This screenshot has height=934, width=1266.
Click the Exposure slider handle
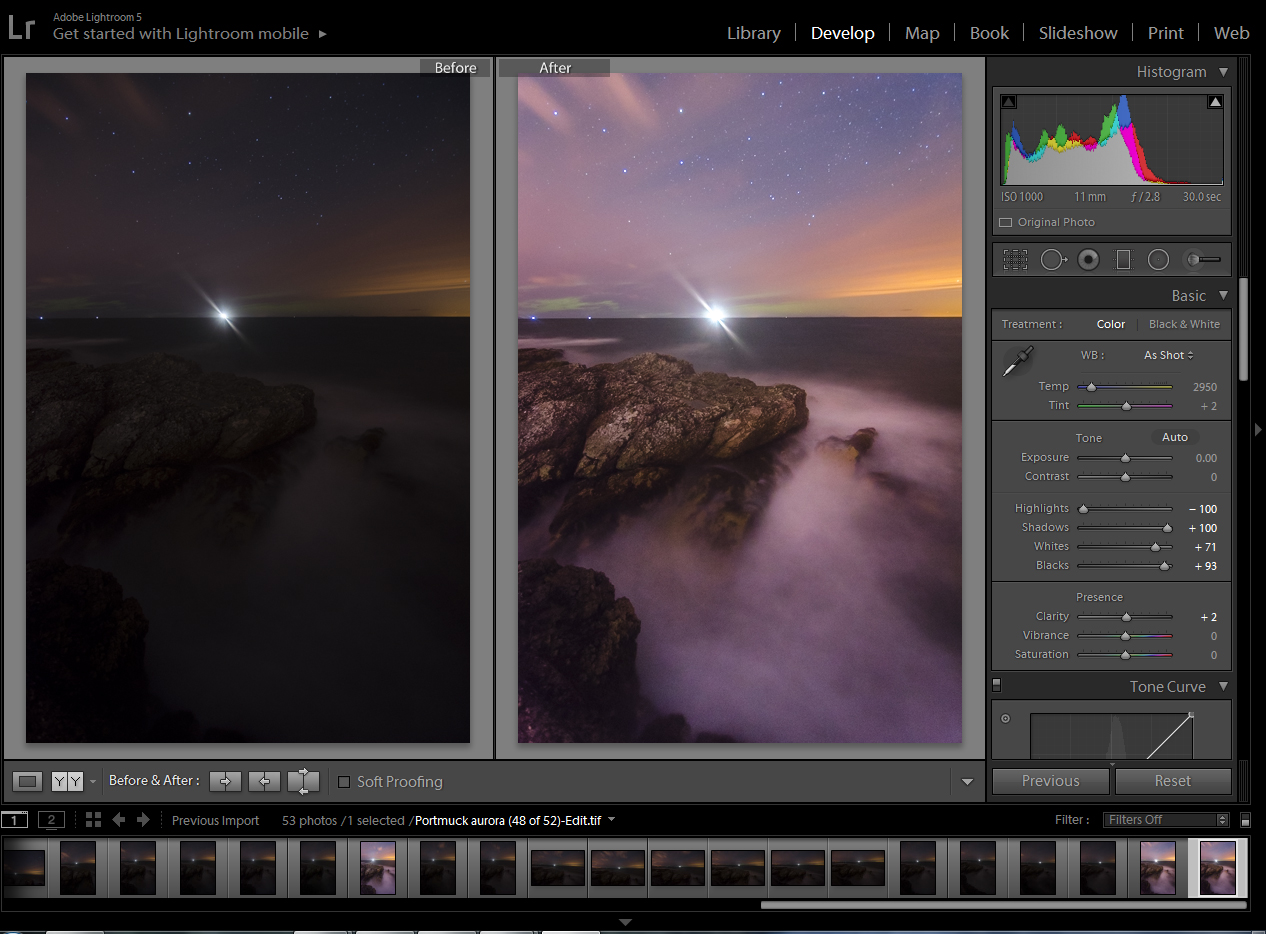[x=1125, y=457]
